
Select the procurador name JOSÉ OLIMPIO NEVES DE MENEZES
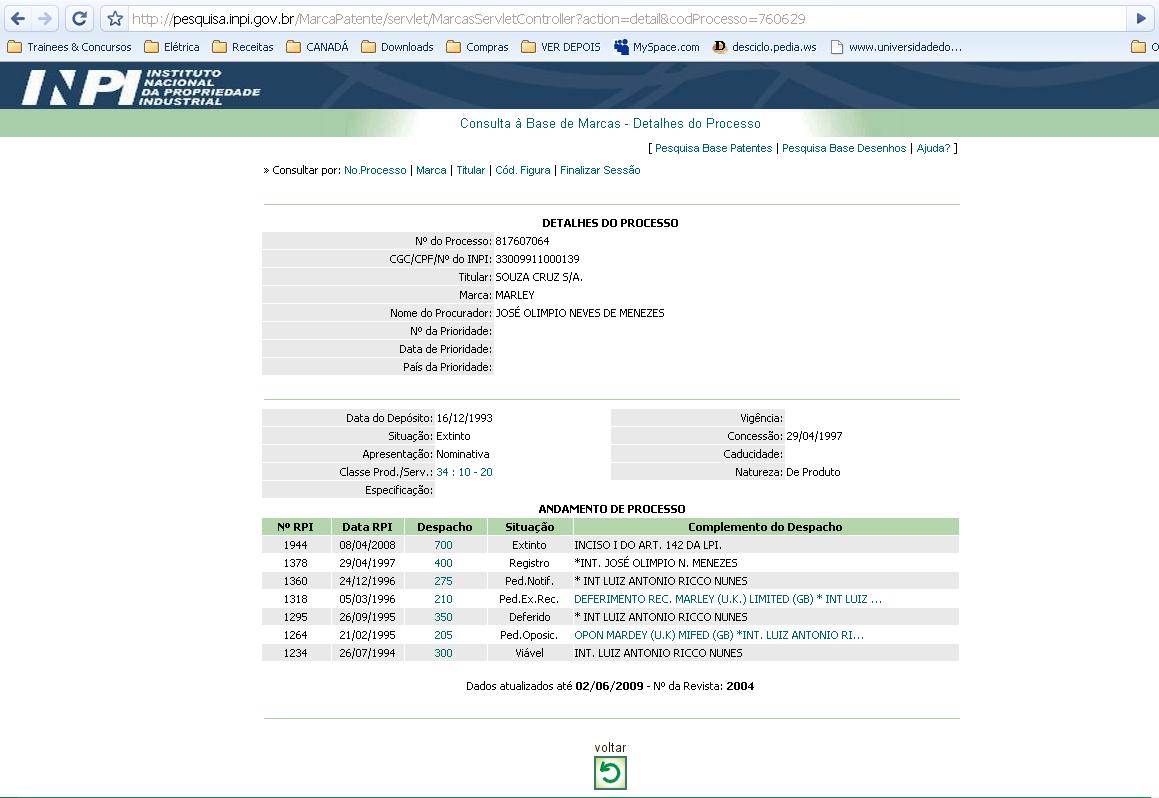[580, 313]
